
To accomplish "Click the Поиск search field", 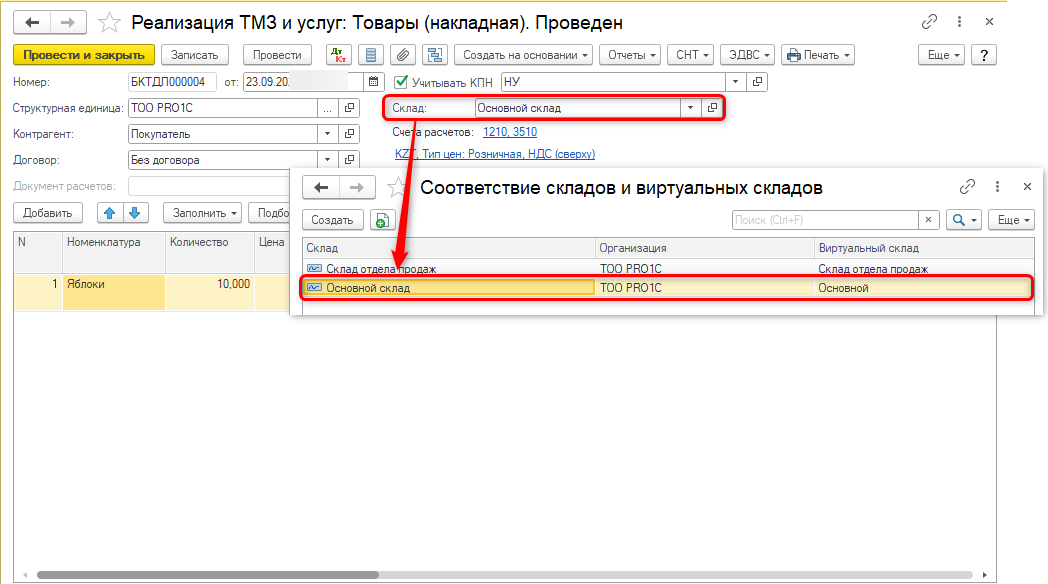I will click(824, 220).
